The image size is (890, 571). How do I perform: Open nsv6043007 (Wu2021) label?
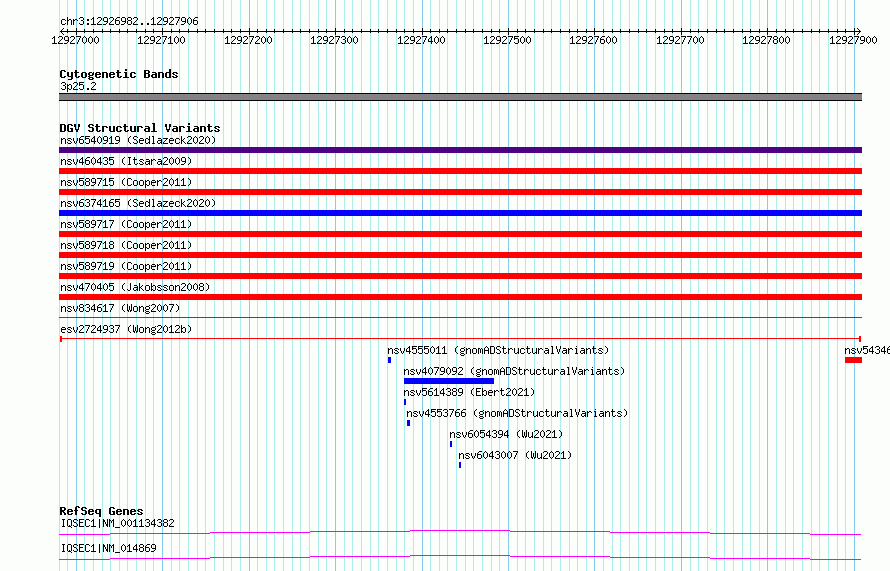tap(515, 455)
